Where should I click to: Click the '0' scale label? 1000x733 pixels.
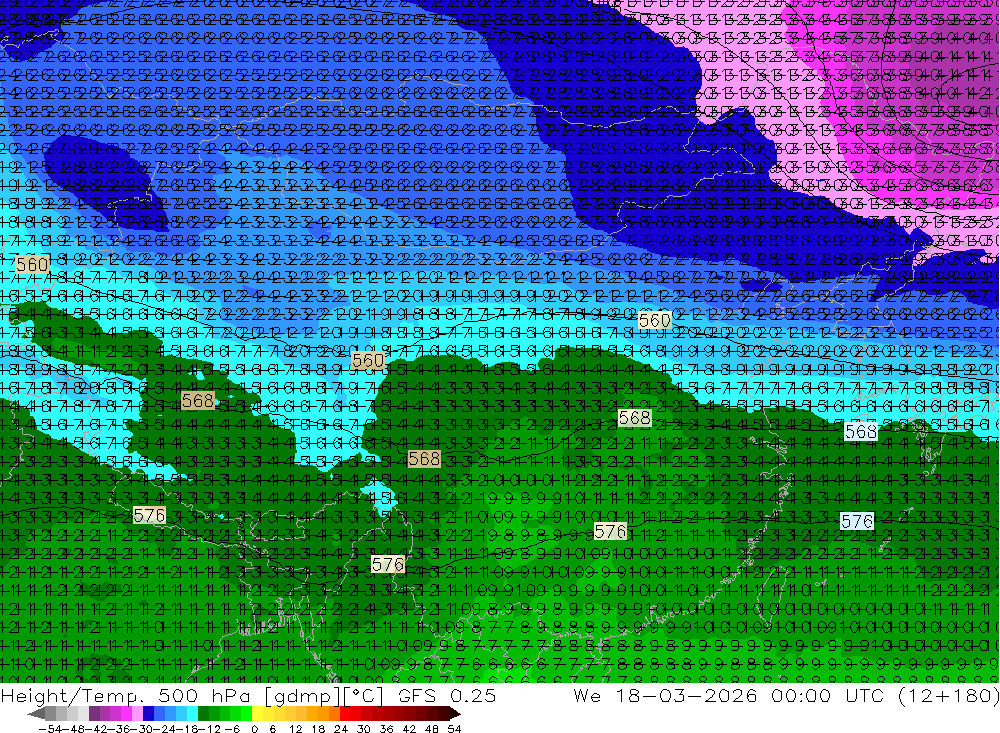point(254,729)
